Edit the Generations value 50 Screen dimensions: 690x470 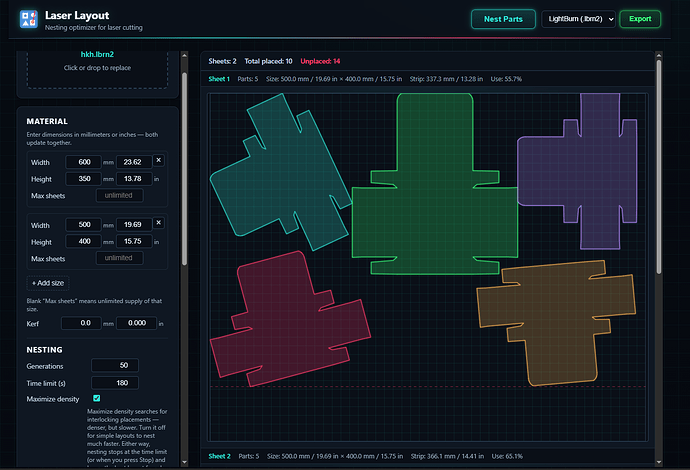point(115,365)
